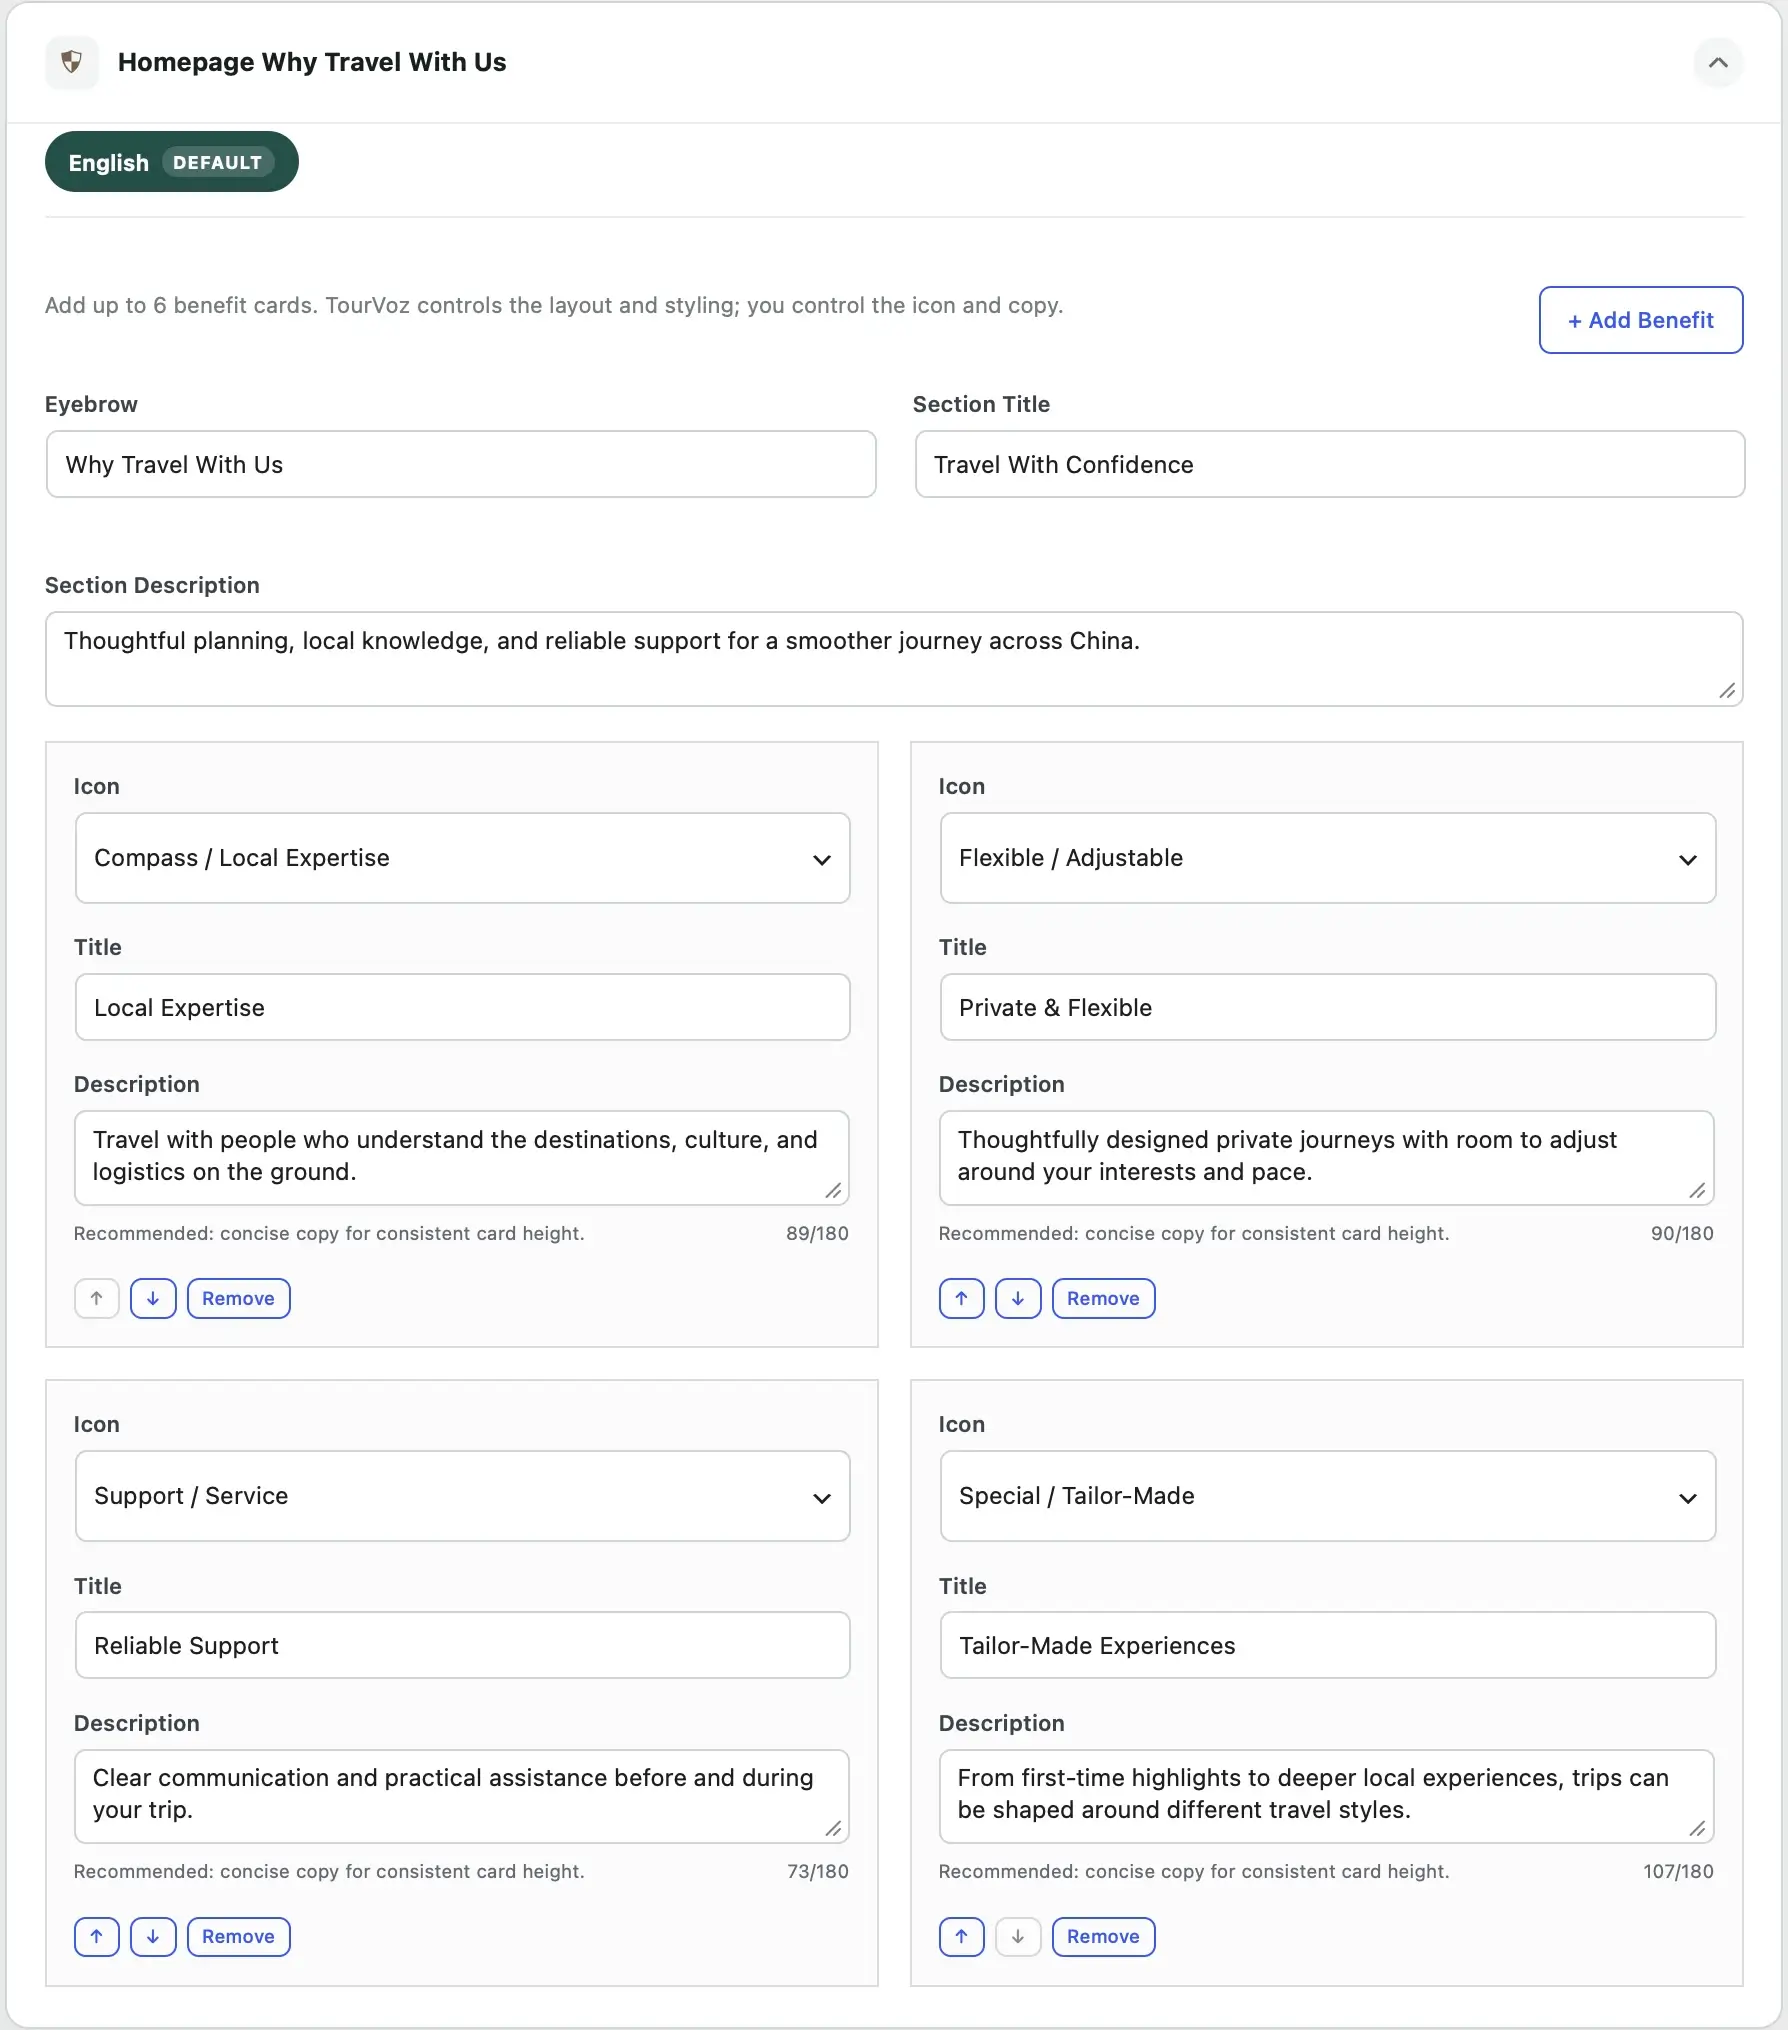Move Private & Flexible card up
This screenshot has height=2030, width=1788.
962,1298
